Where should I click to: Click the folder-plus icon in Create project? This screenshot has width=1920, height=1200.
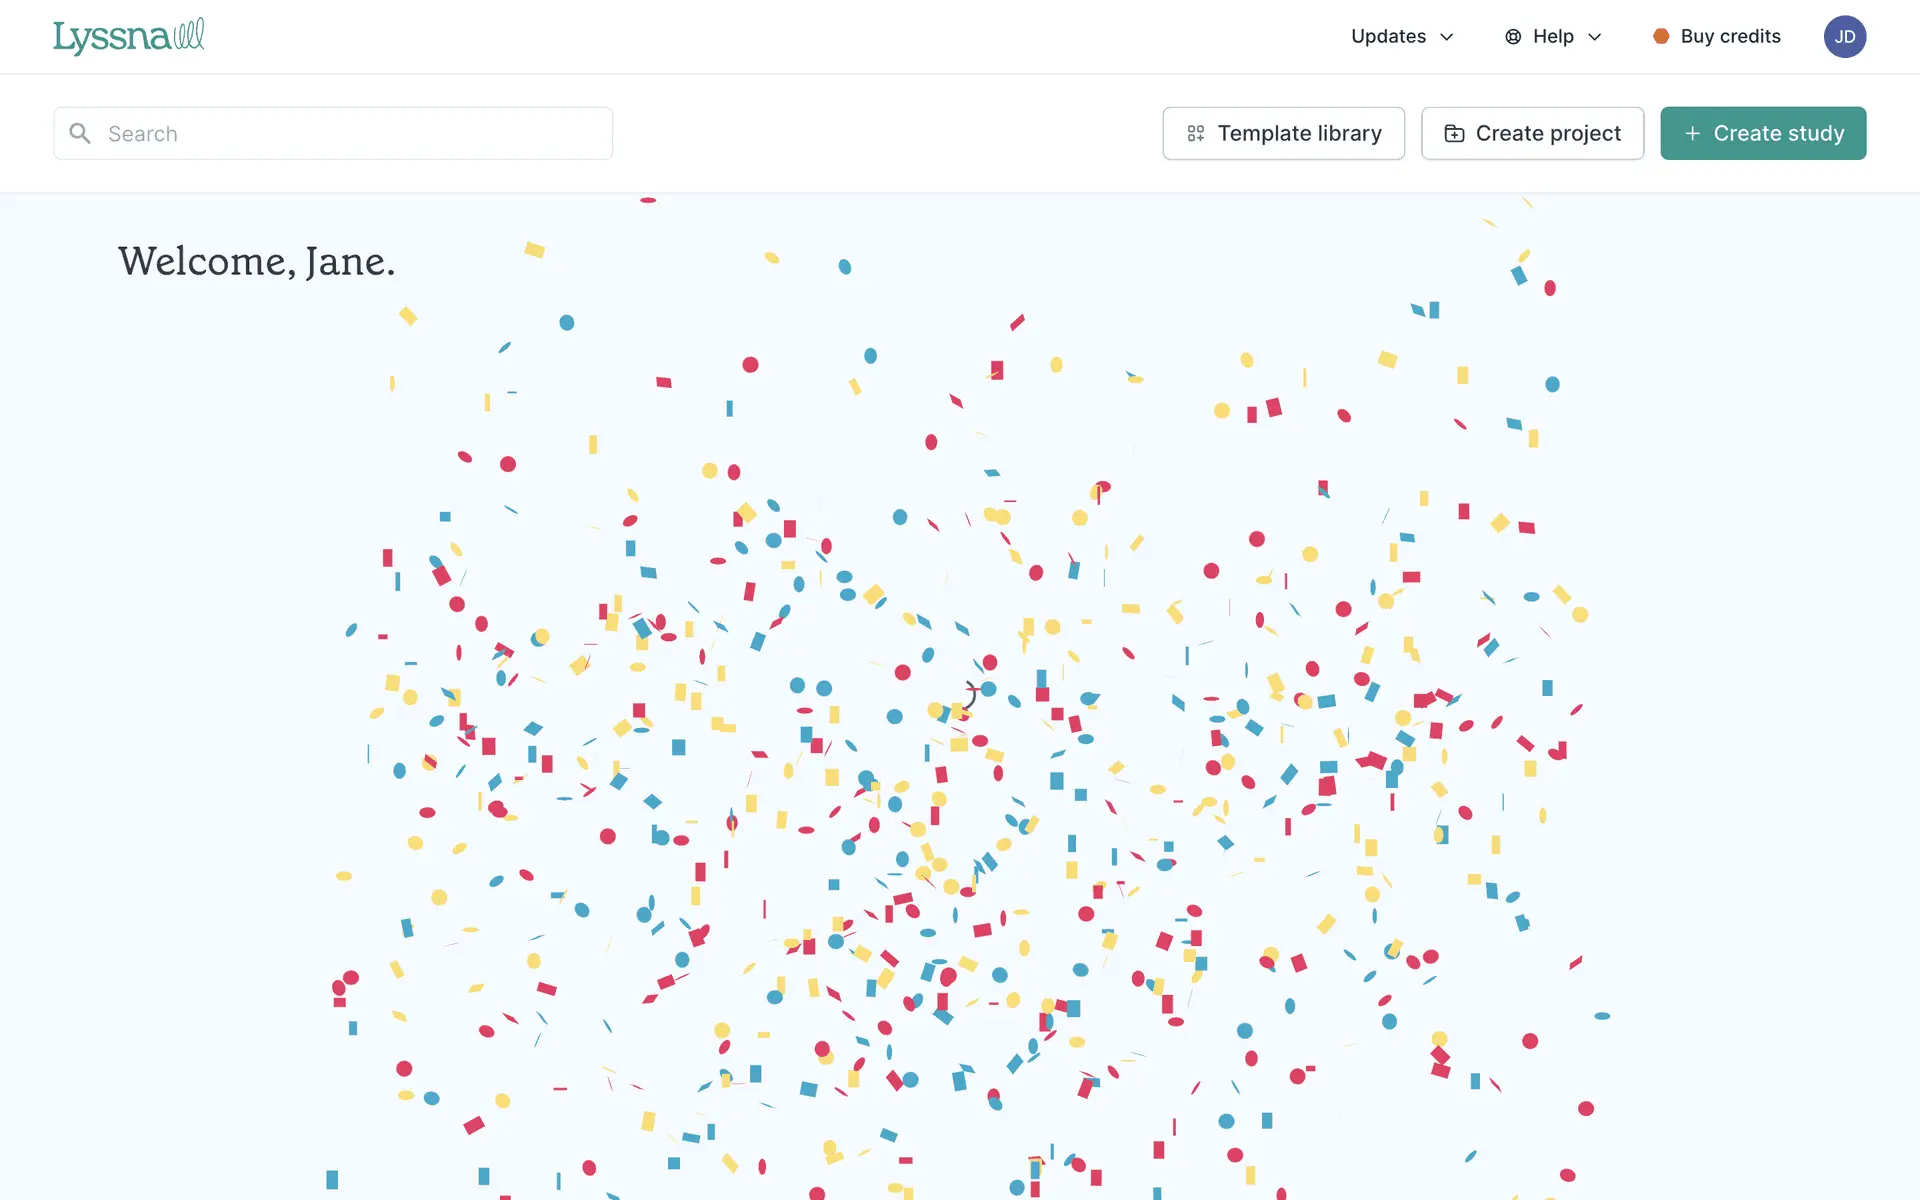coord(1454,134)
